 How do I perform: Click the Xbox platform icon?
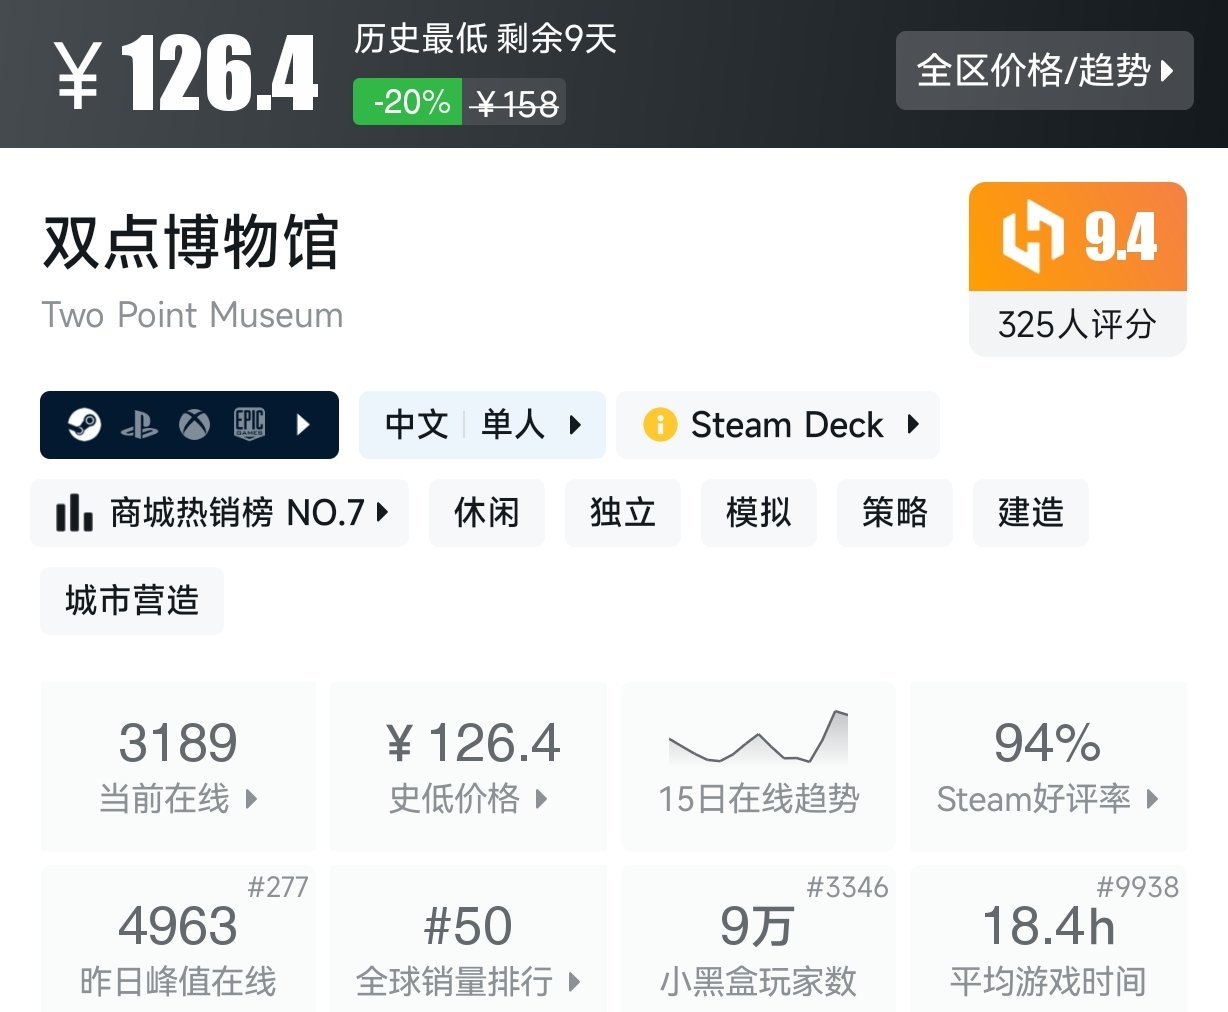point(194,425)
